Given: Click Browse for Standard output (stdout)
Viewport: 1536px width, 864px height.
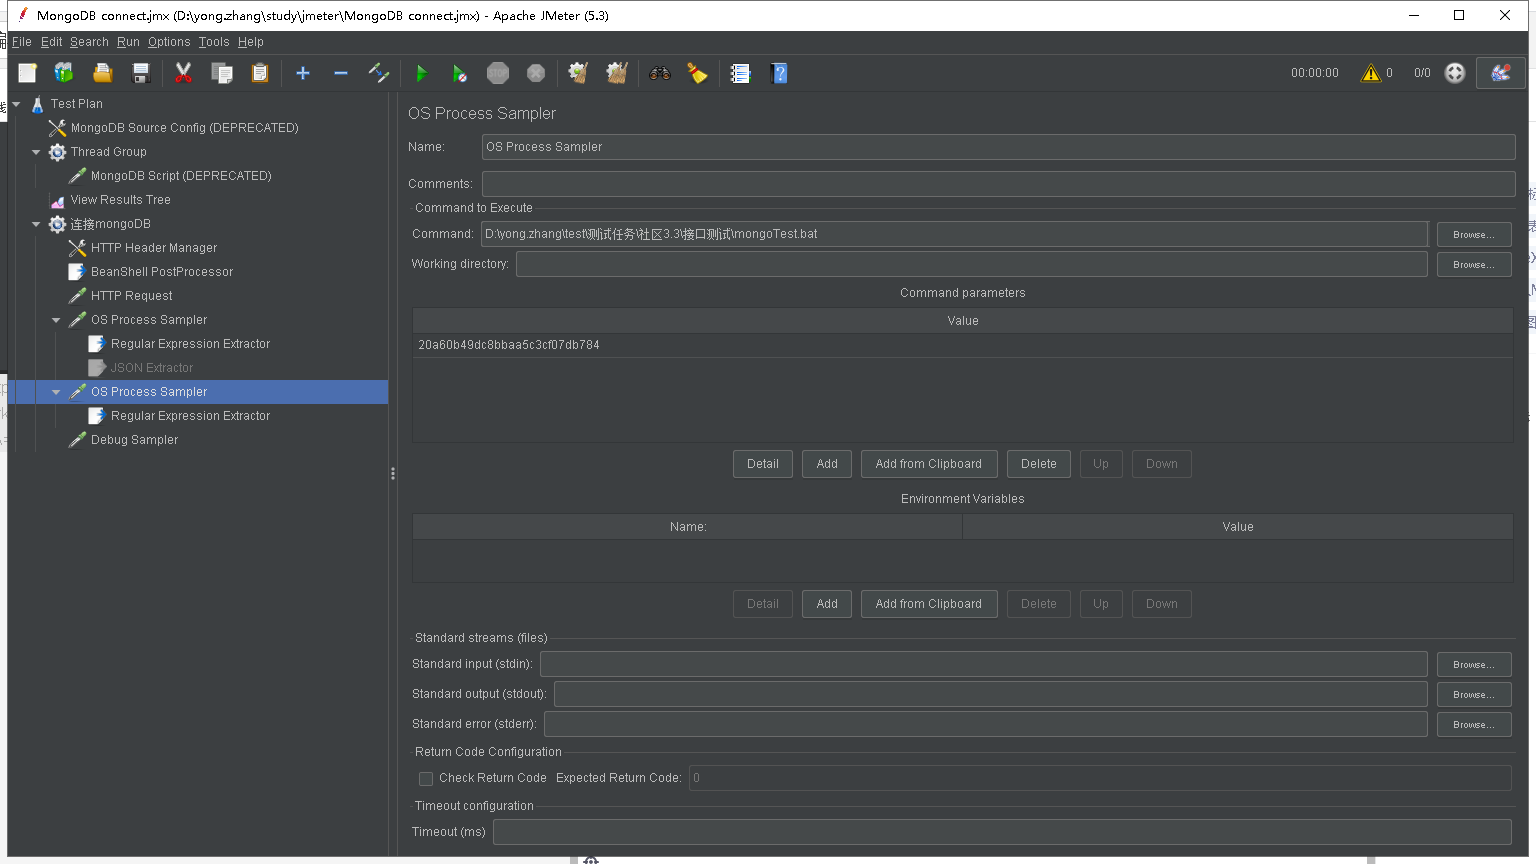Looking at the screenshot, I should click(1474, 694).
